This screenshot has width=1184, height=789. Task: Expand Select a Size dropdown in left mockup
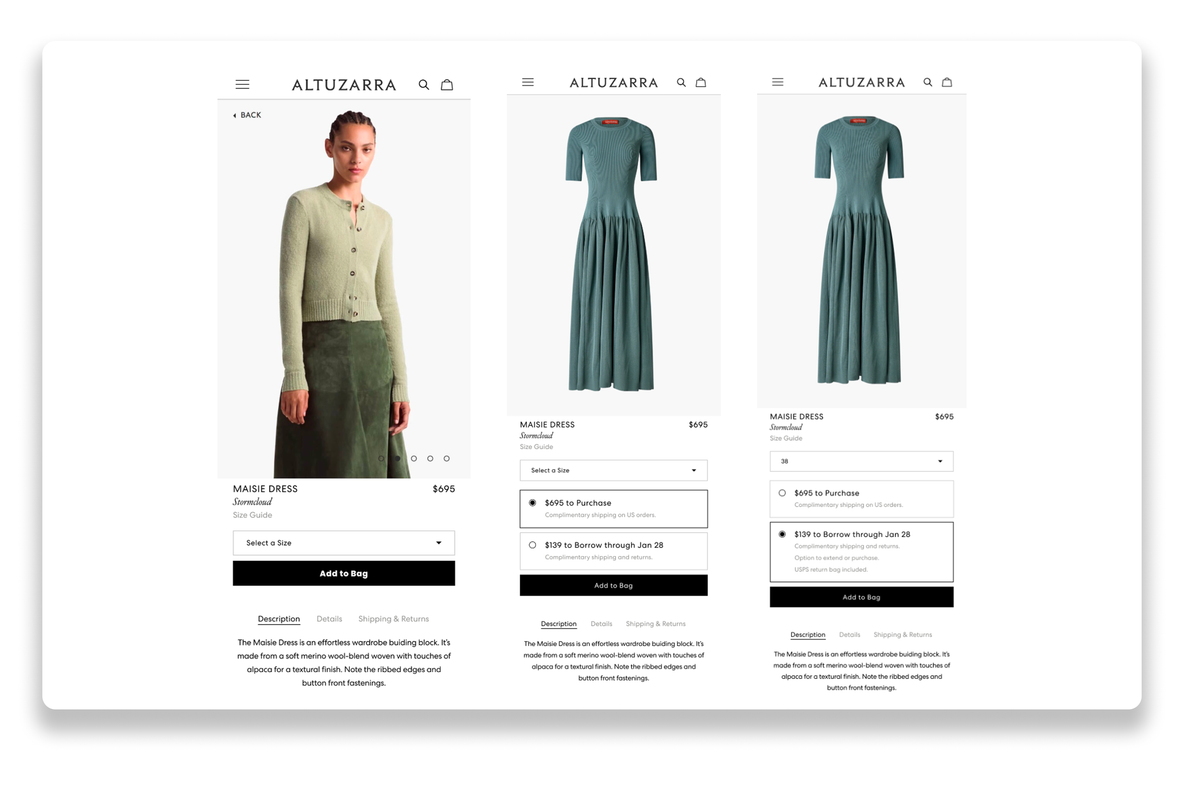344,543
